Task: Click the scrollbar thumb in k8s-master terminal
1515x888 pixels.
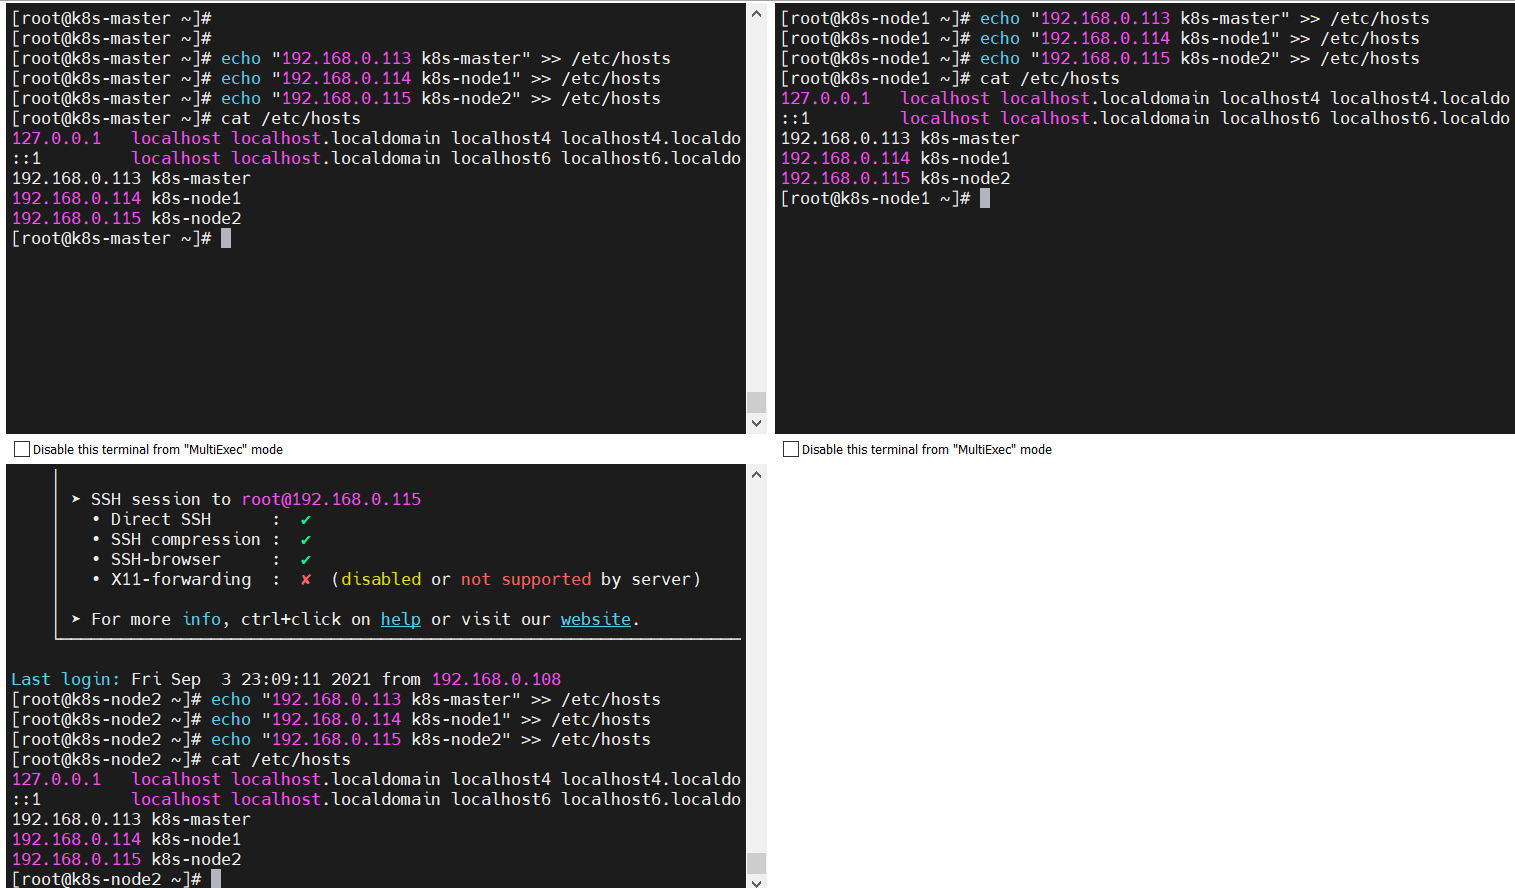Action: [756, 402]
